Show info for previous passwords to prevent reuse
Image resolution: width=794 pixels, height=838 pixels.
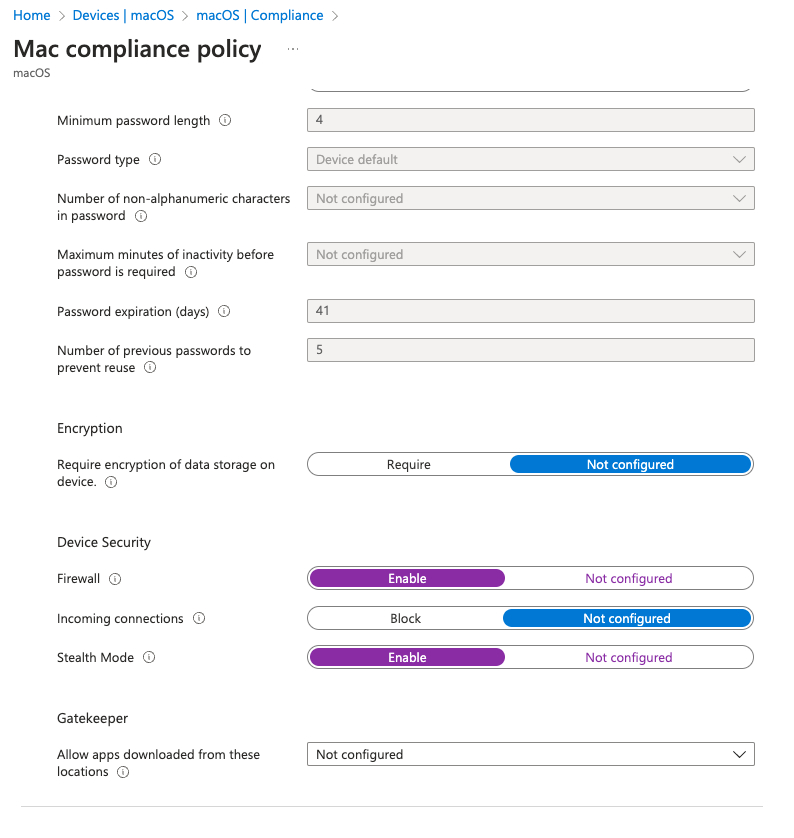coord(150,367)
